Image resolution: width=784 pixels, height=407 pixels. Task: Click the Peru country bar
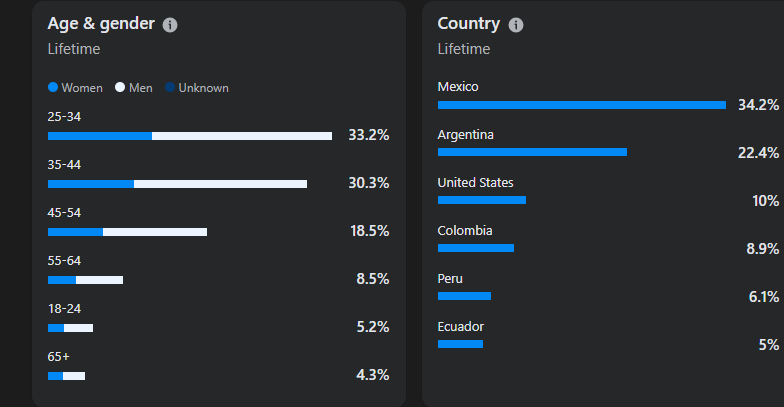[464, 296]
